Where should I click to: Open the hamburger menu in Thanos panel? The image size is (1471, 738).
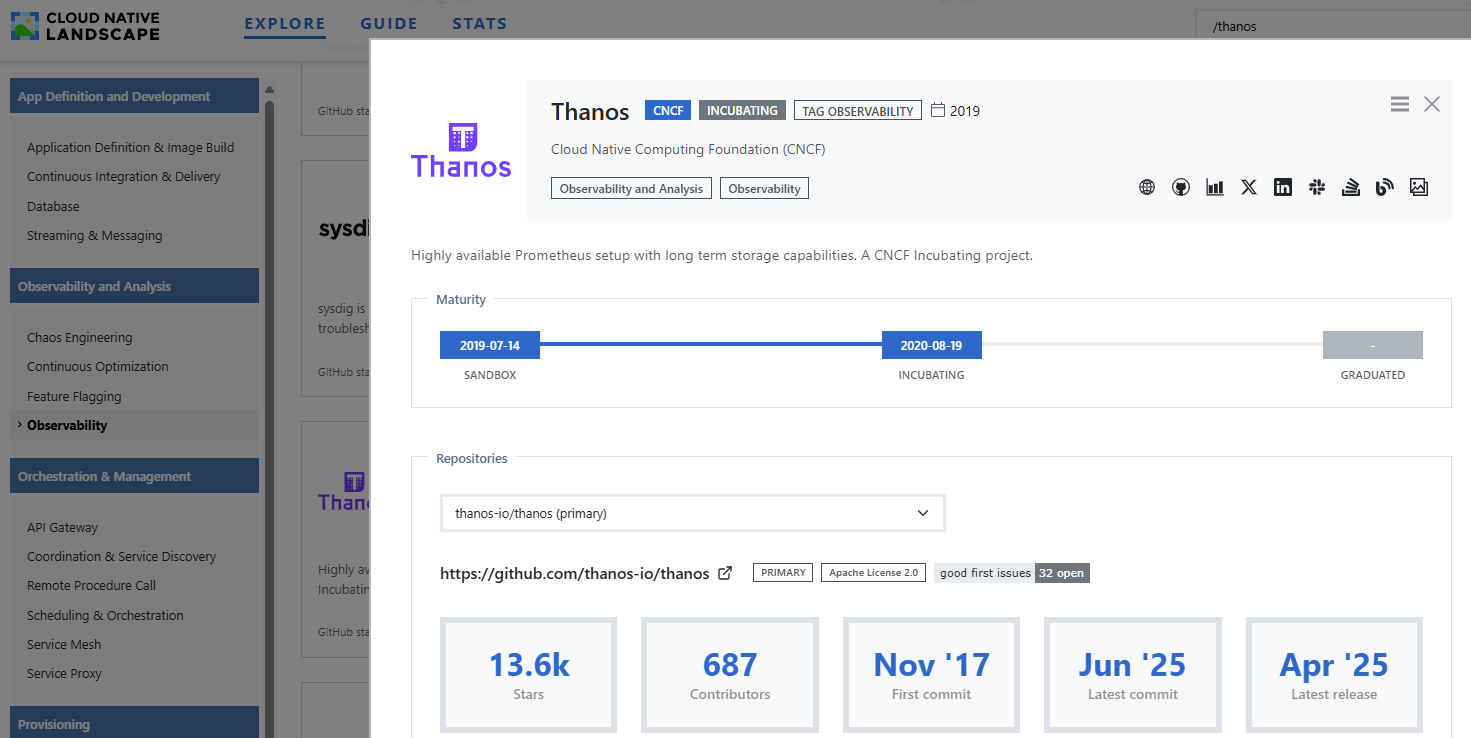(x=1400, y=104)
